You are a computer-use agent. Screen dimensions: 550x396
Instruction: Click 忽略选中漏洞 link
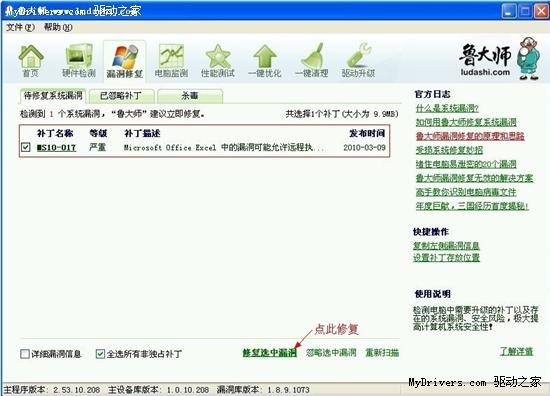[331, 353]
